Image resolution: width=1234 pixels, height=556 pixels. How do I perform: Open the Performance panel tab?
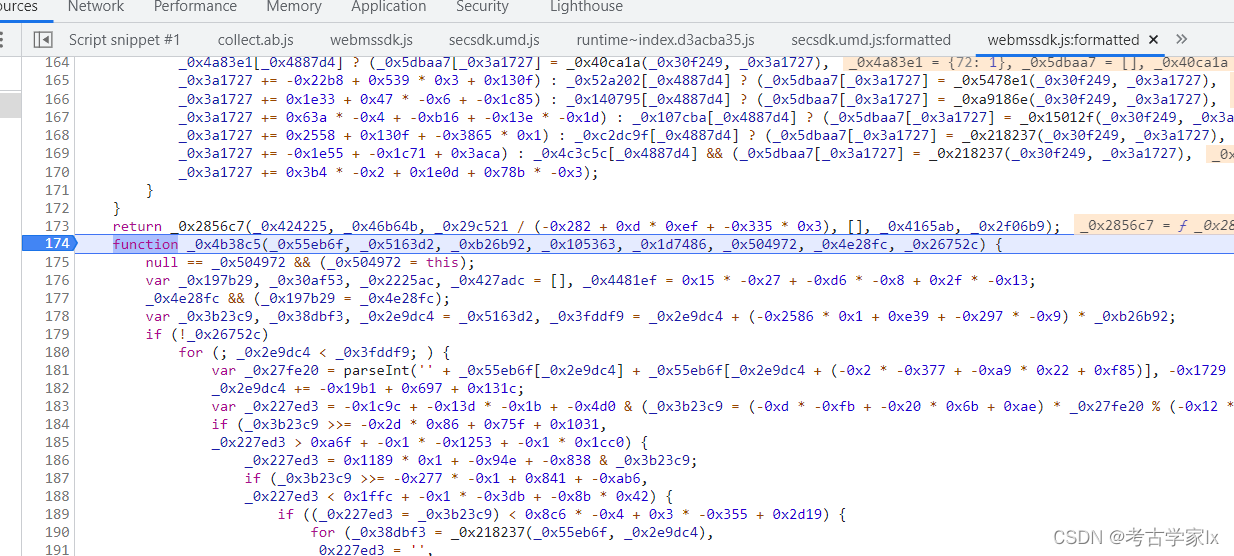point(196,6)
